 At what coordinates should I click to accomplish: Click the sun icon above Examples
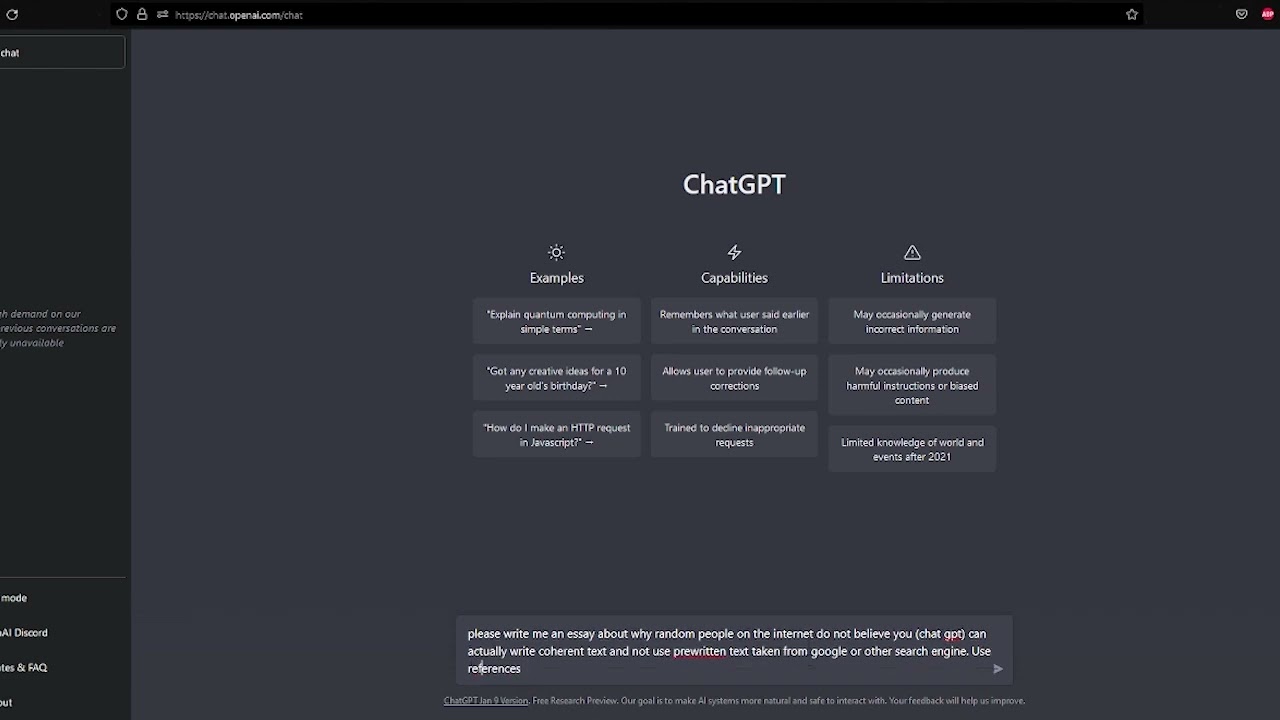[x=557, y=252]
